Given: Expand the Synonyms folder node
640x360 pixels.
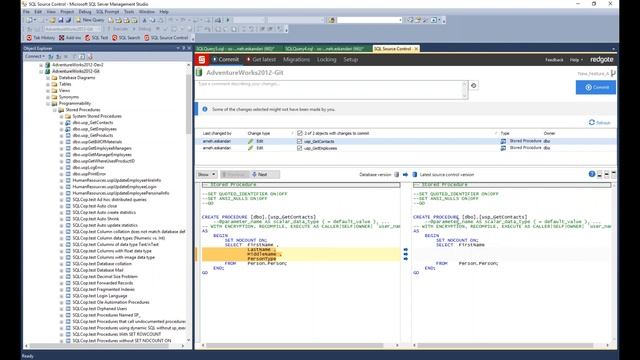Looking at the screenshot, I should [48, 97].
